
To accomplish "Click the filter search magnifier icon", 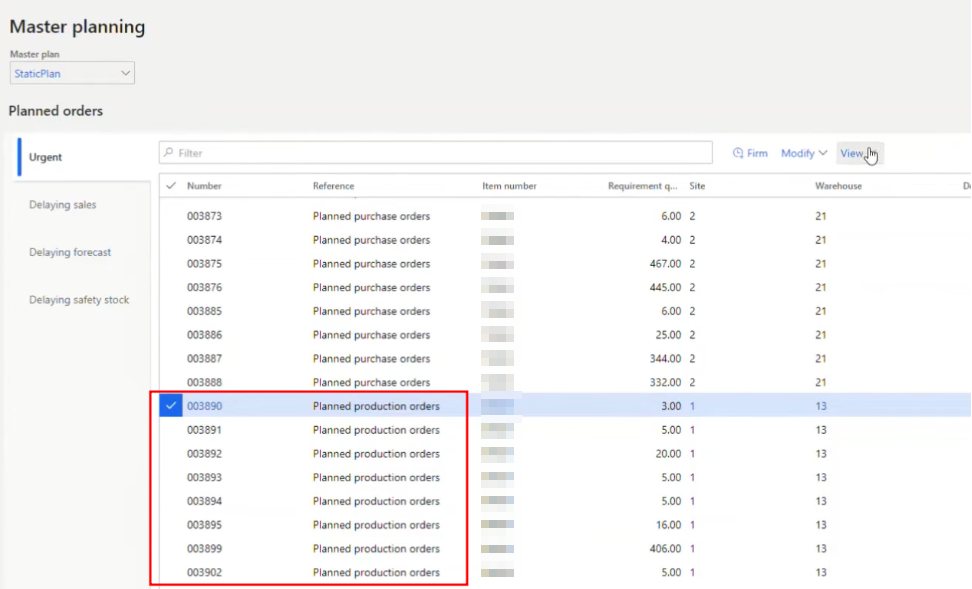I will pos(169,153).
